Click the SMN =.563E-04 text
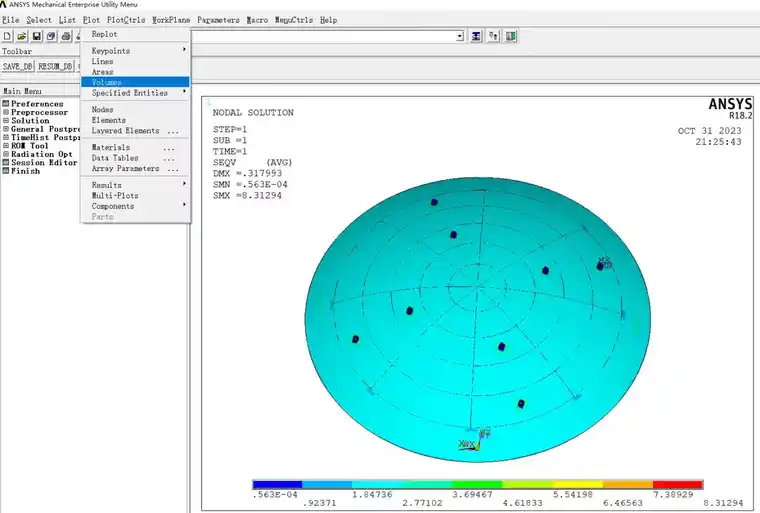760x513 pixels. coord(250,184)
